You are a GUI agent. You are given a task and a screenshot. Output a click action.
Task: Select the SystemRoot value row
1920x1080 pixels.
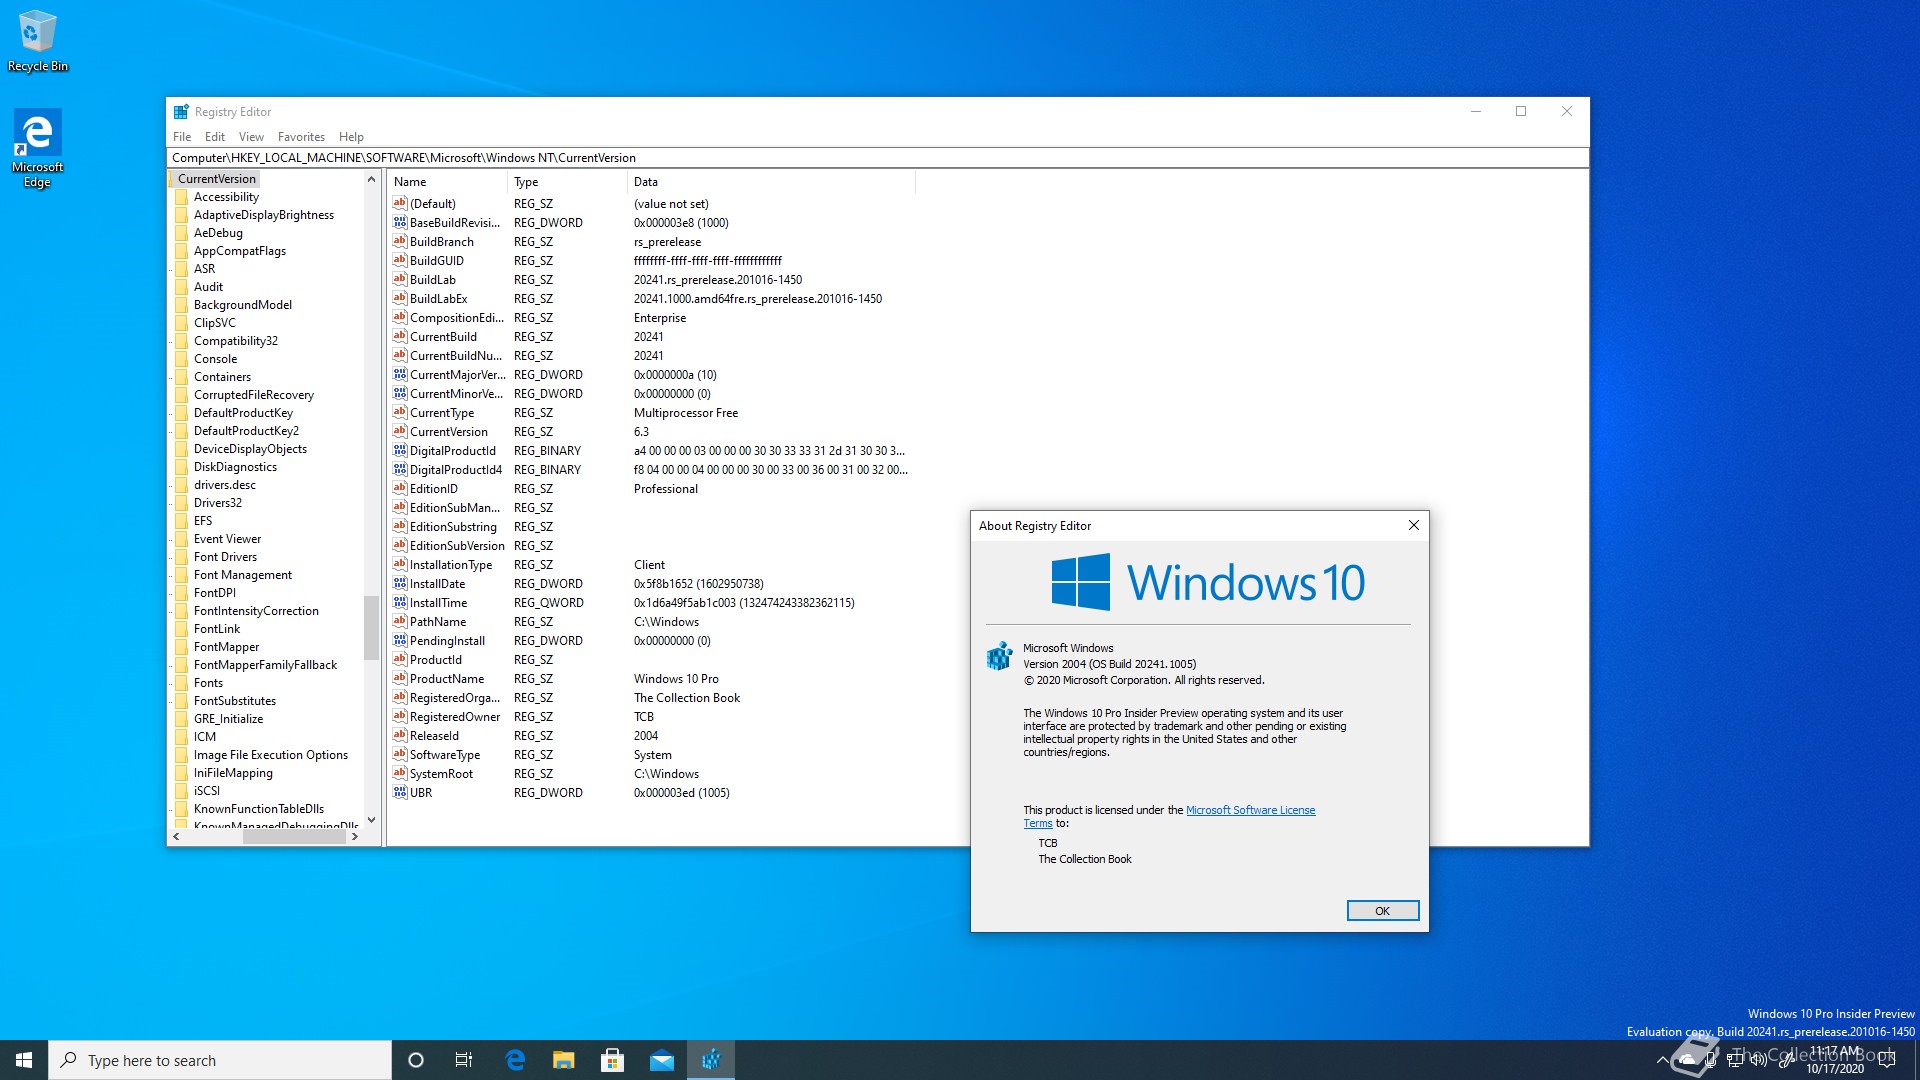650,773
